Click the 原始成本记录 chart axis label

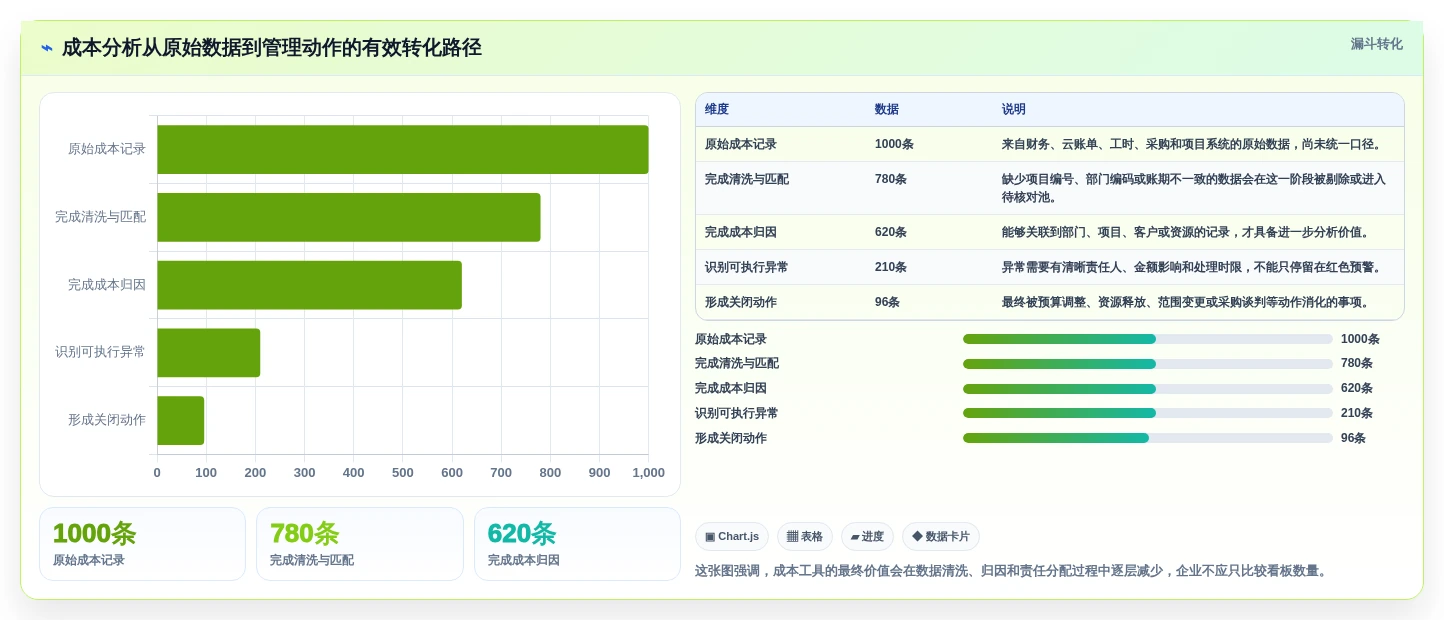point(107,149)
